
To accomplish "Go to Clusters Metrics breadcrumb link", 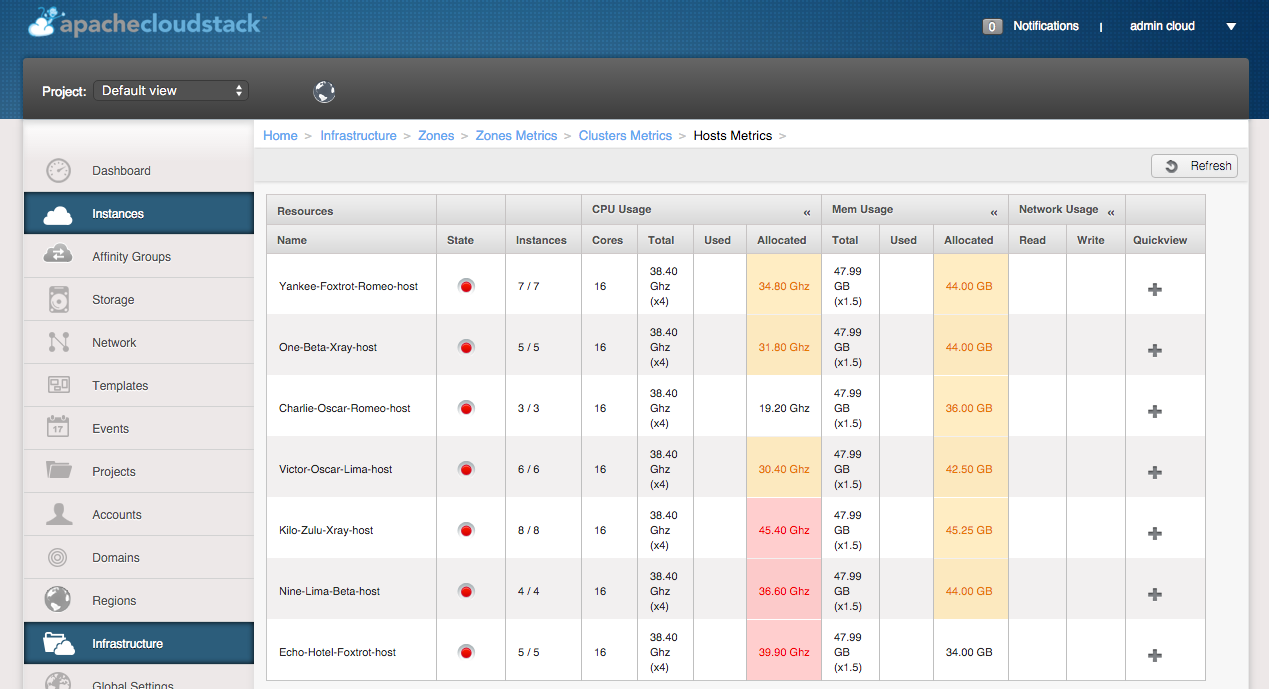I will (625, 136).
